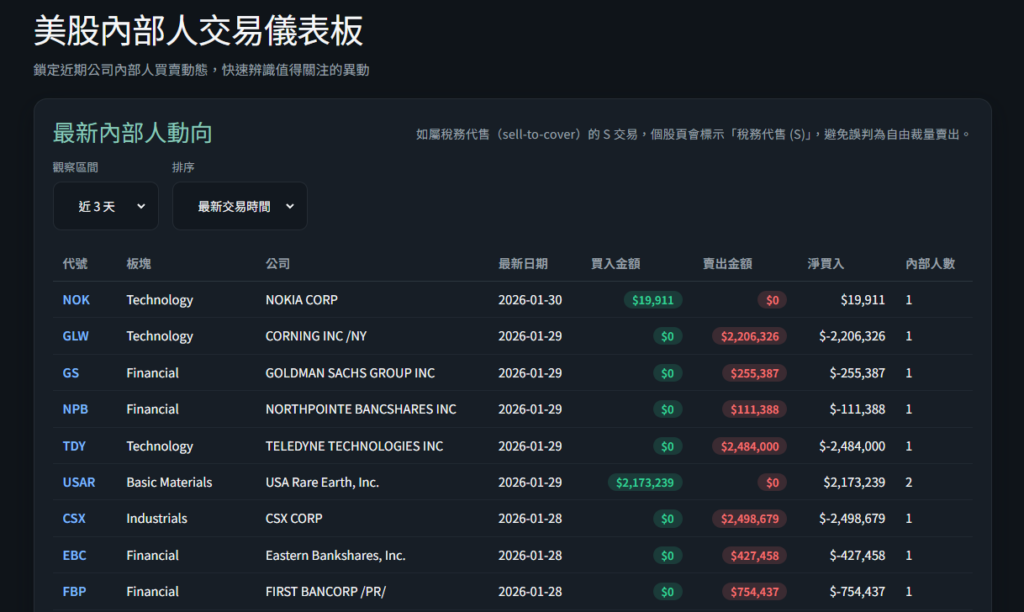Screen dimensions: 1024x612
Task: Open NOK ticker link
Action: [76, 300]
